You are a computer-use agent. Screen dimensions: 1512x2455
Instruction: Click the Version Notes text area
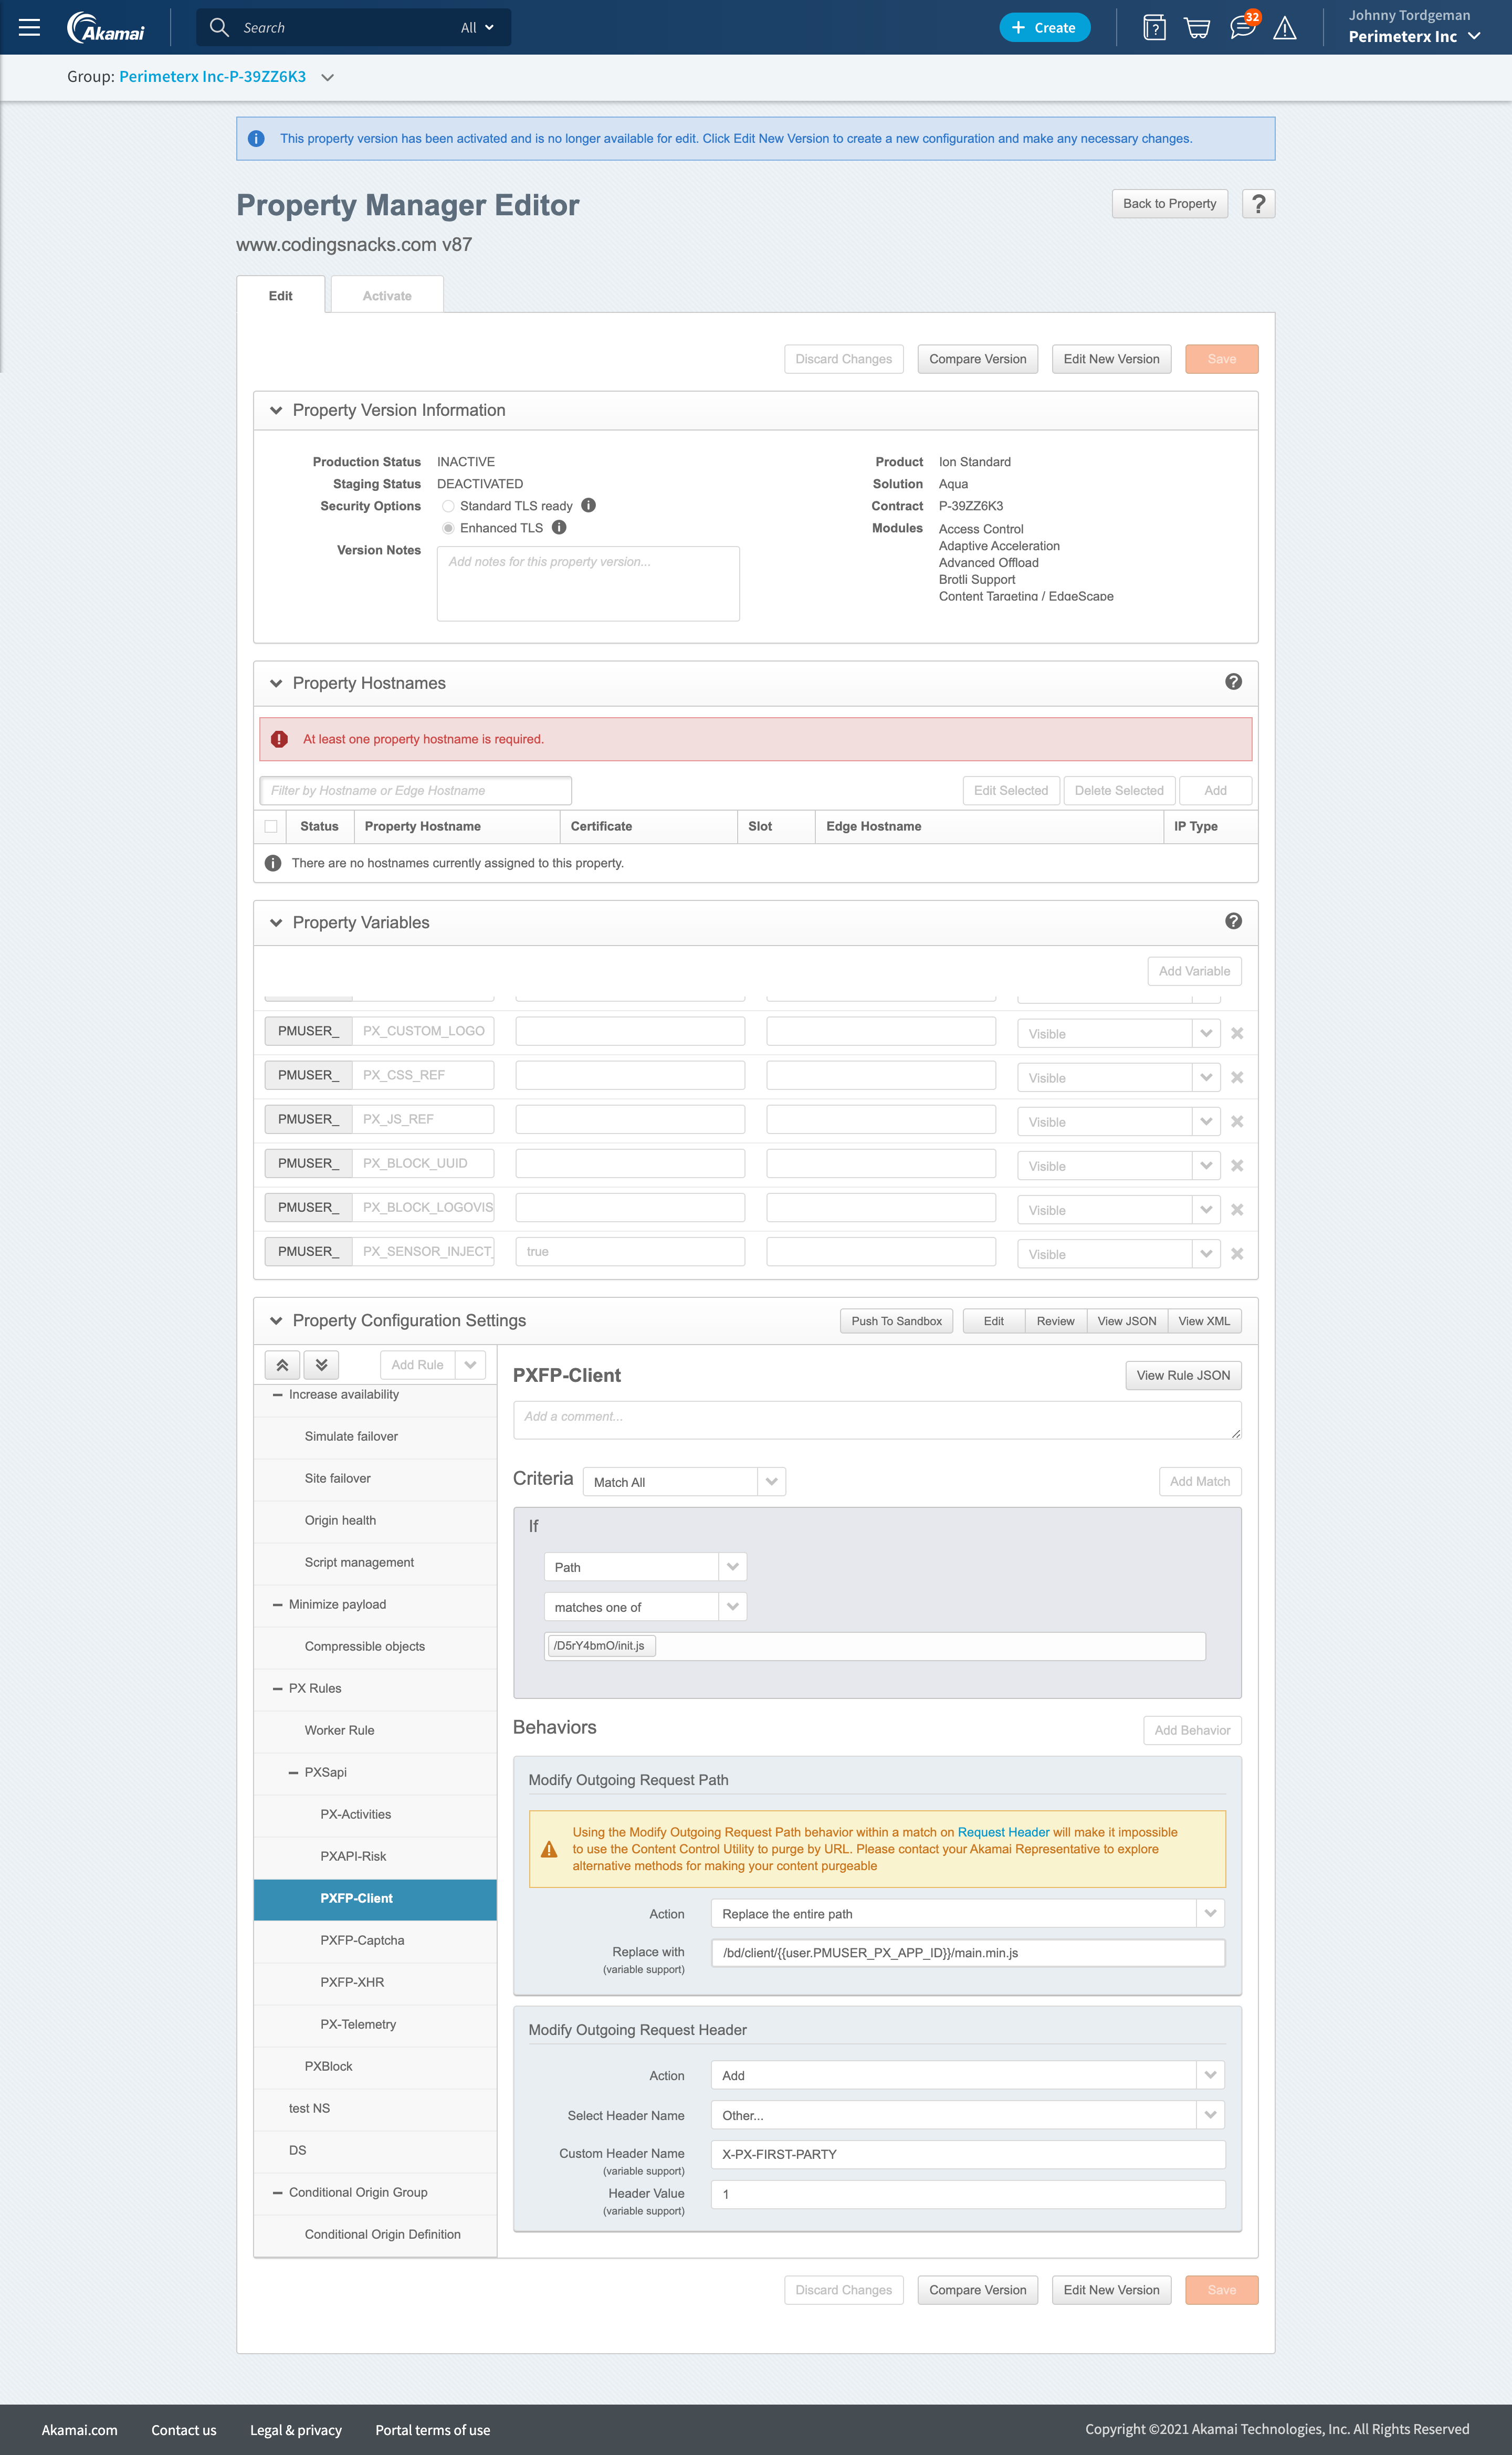pyautogui.click(x=588, y=584)
